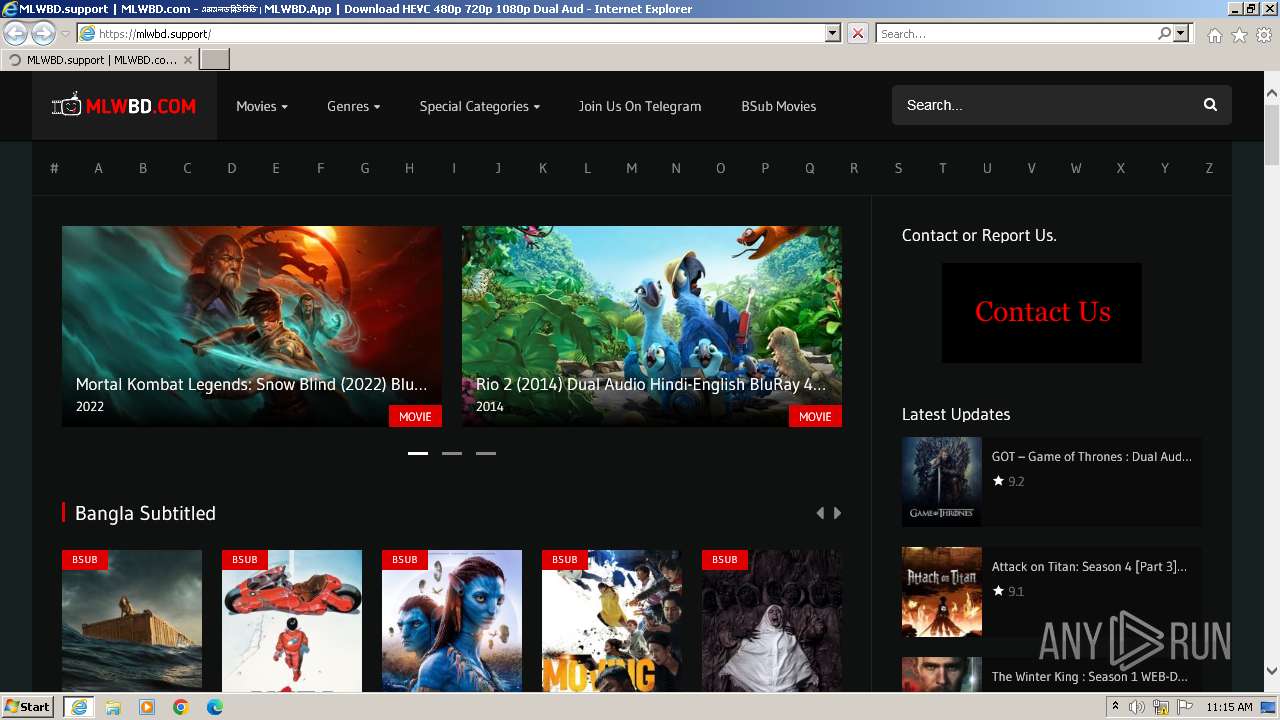Filter titles by letter M
Viewport: 1280px width, 720px height.
point(631,168)
